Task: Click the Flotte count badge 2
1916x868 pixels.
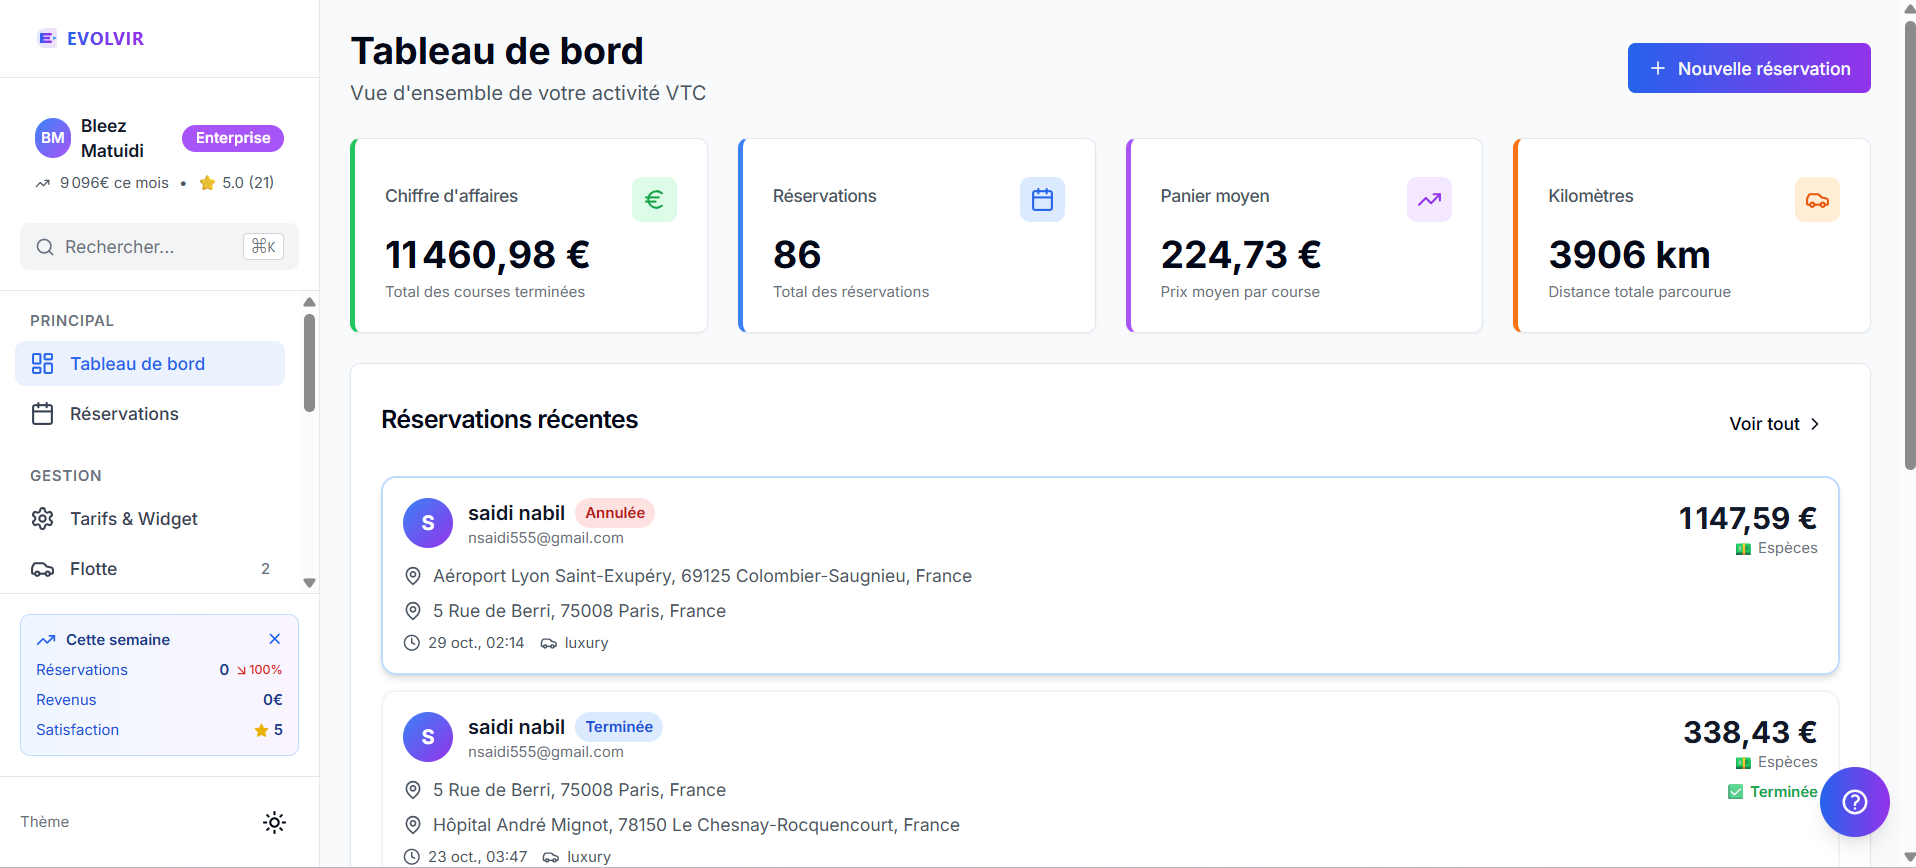Action: 265,569
